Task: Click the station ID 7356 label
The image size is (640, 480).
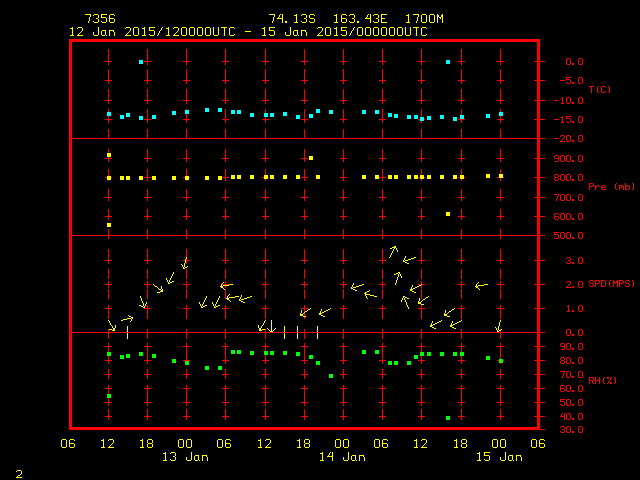Action: tap(99, 19)
